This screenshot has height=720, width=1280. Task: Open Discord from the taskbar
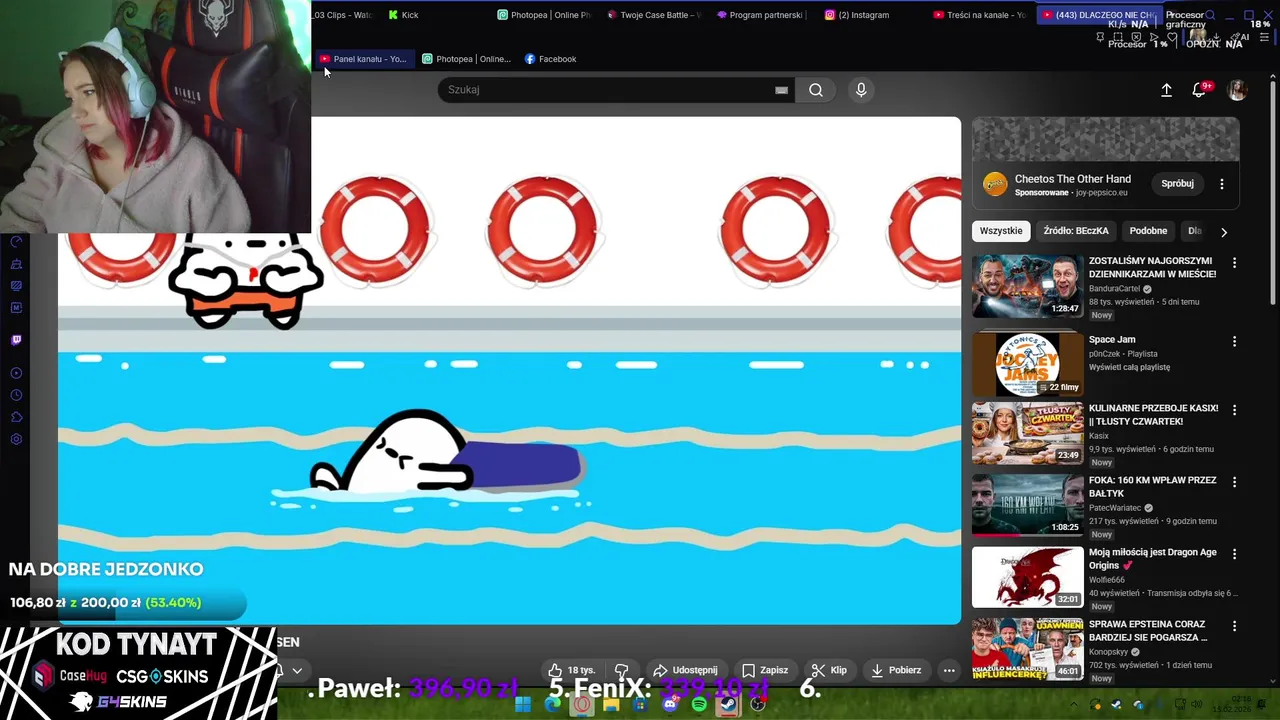[670, 704]
